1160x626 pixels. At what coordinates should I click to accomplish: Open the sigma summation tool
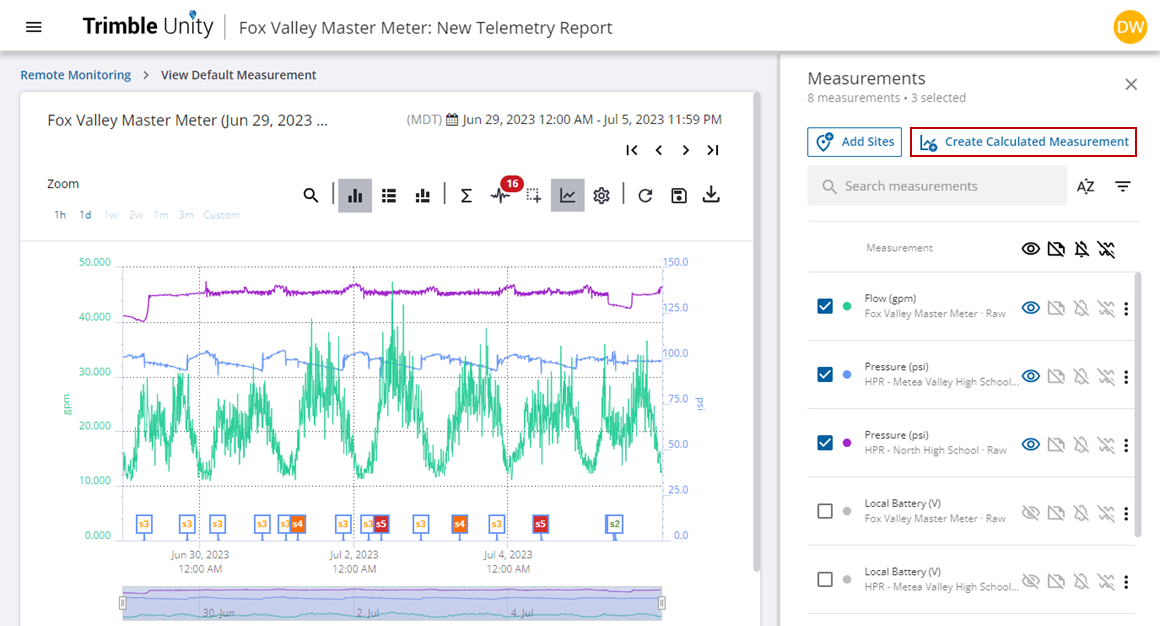click(466, 195)
